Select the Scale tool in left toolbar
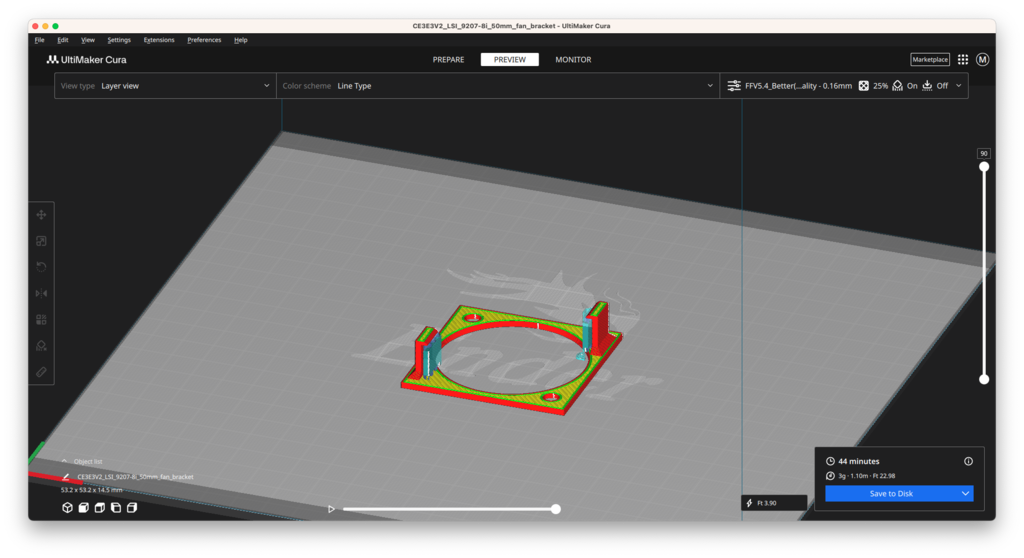Screen dimensions: 1024x558 click(x=41, y=241)
